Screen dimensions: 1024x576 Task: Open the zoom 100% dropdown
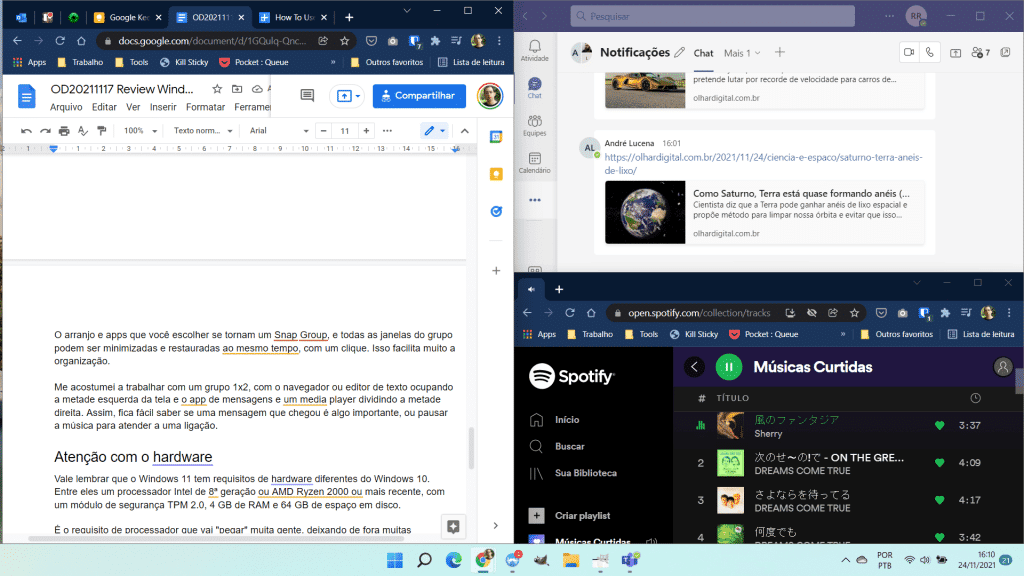click(140, 131)
